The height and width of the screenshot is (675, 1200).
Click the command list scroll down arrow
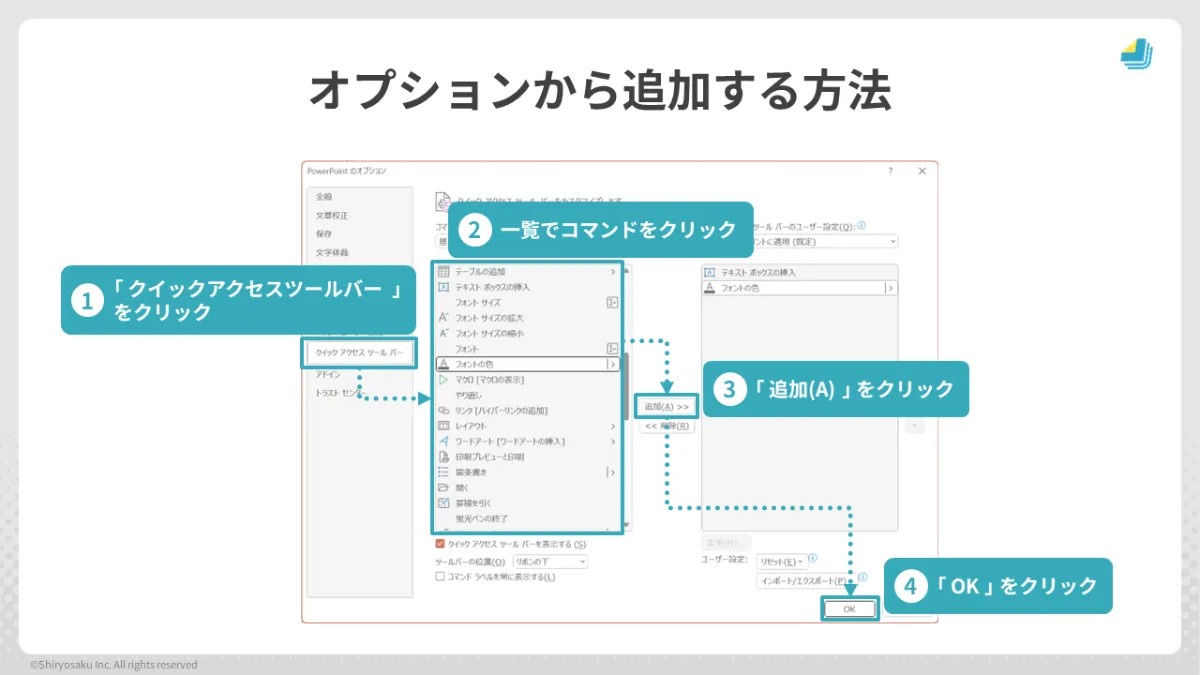click(x=627, y=526)
